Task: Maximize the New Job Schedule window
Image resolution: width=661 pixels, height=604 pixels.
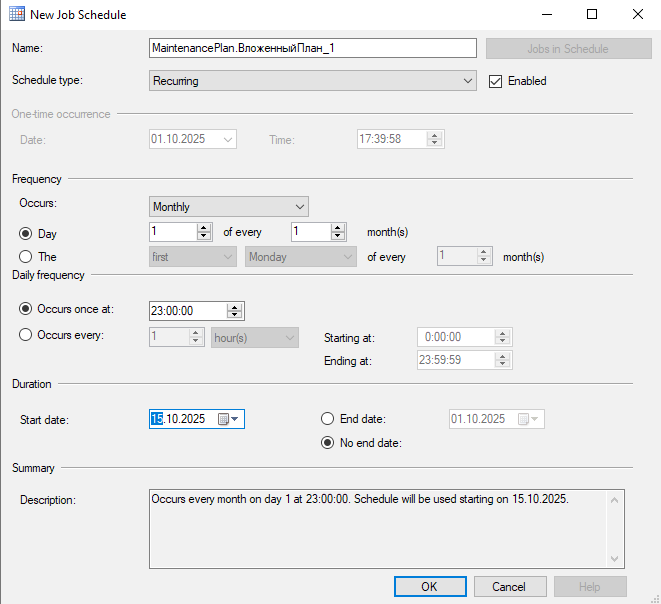Action: (592, 15)
